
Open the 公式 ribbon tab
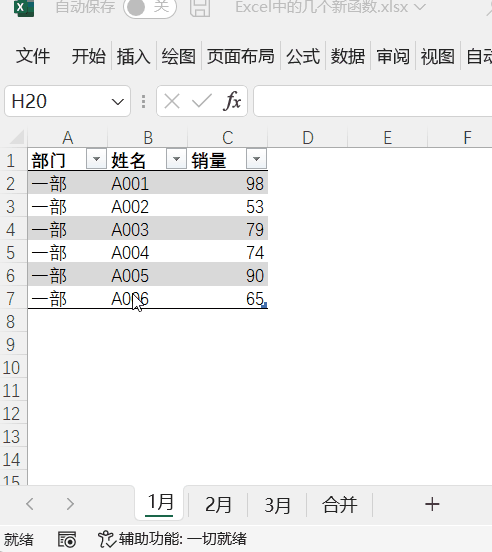coord(303,56)
